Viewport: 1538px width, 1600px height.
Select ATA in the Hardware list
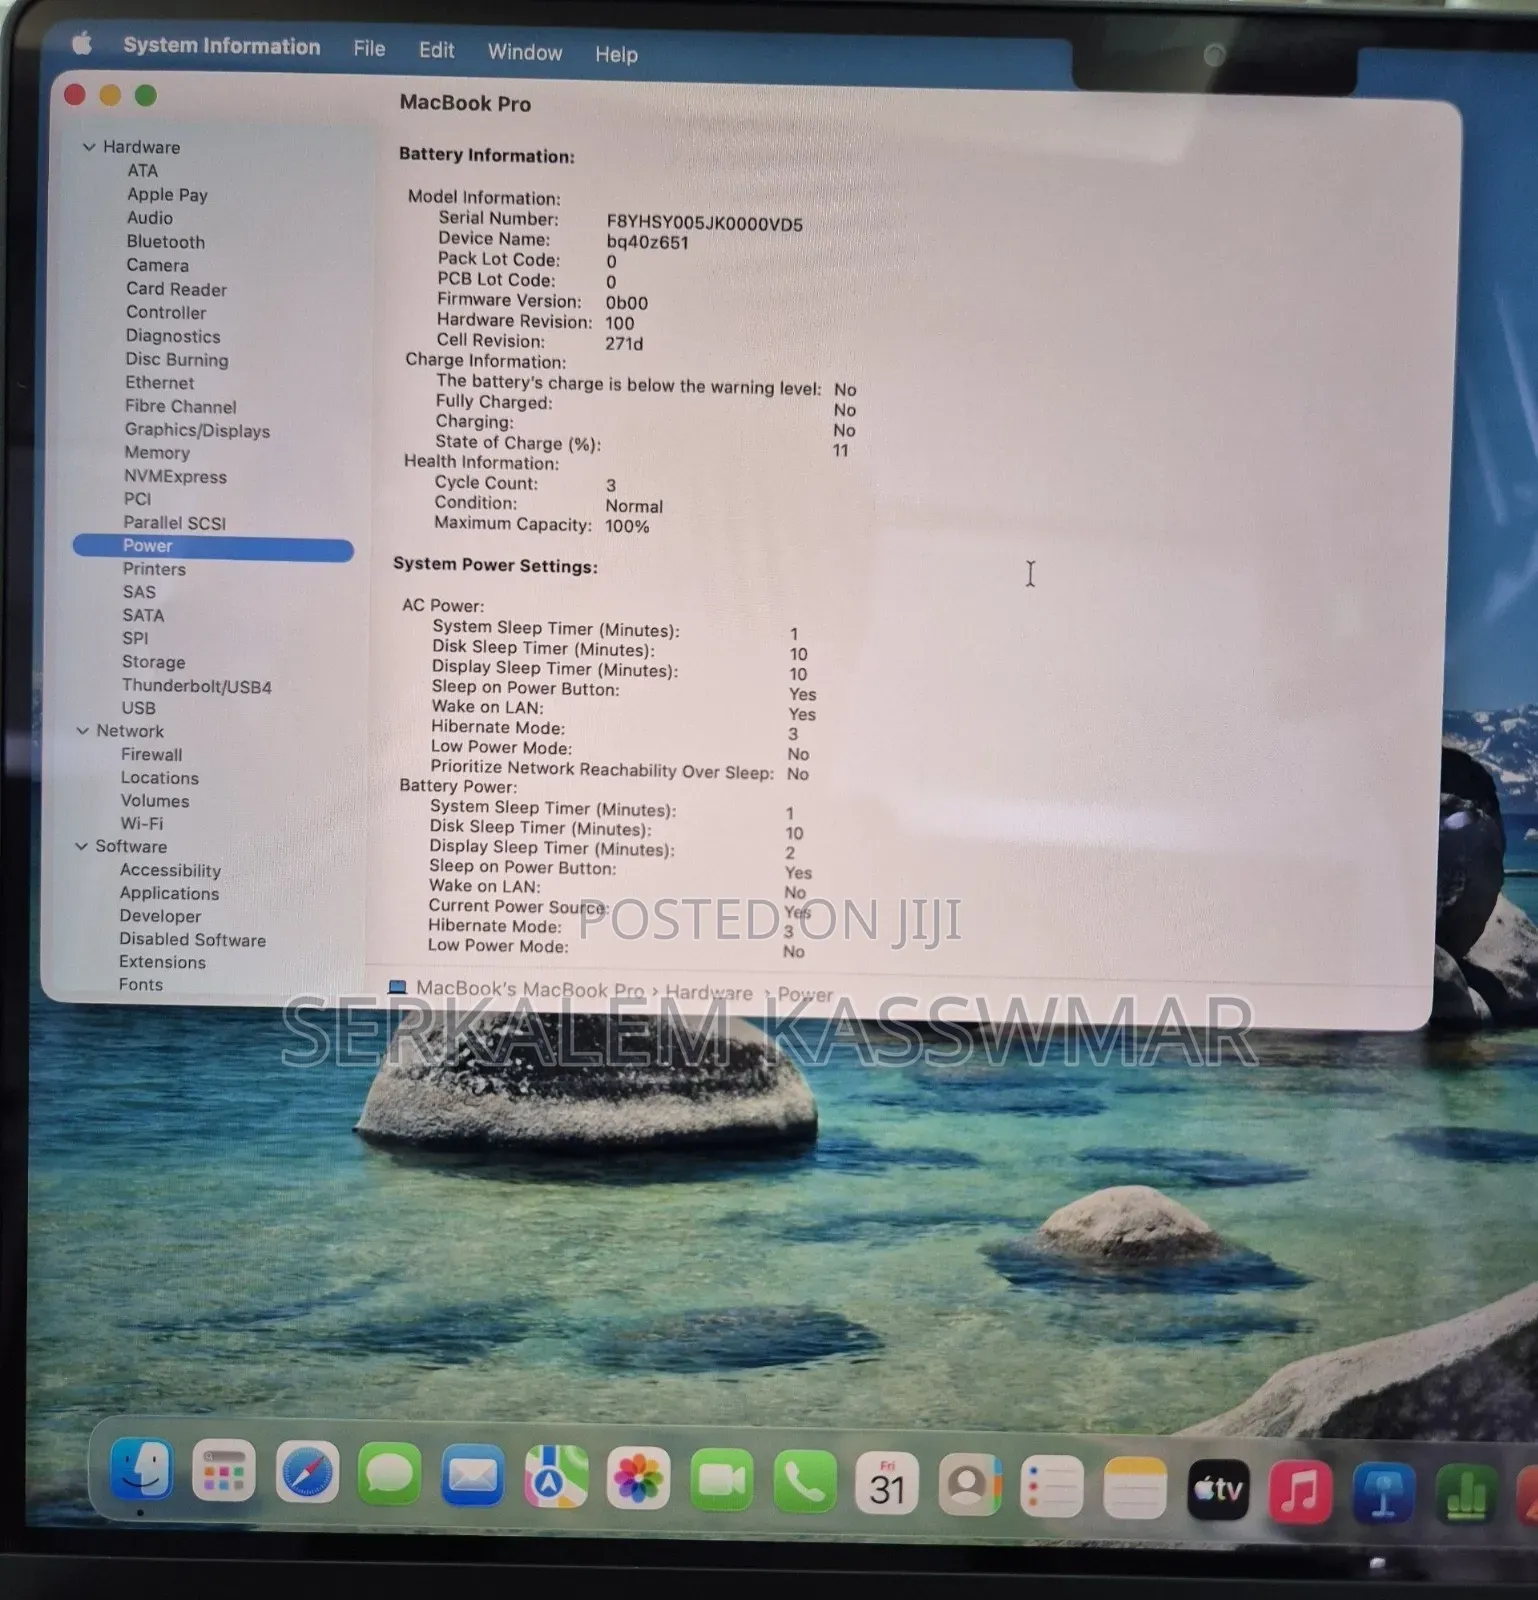pyautogui.click(x=143, y=171)
